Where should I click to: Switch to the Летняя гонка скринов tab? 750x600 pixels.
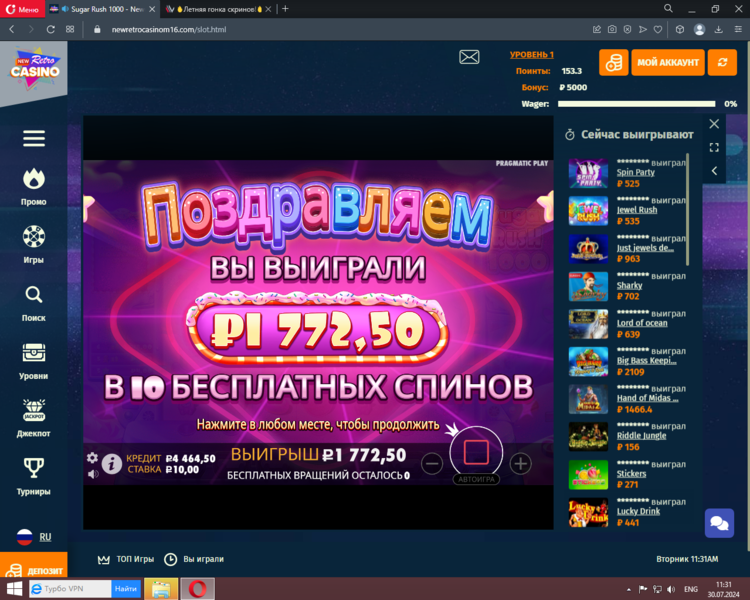[218, 9]
